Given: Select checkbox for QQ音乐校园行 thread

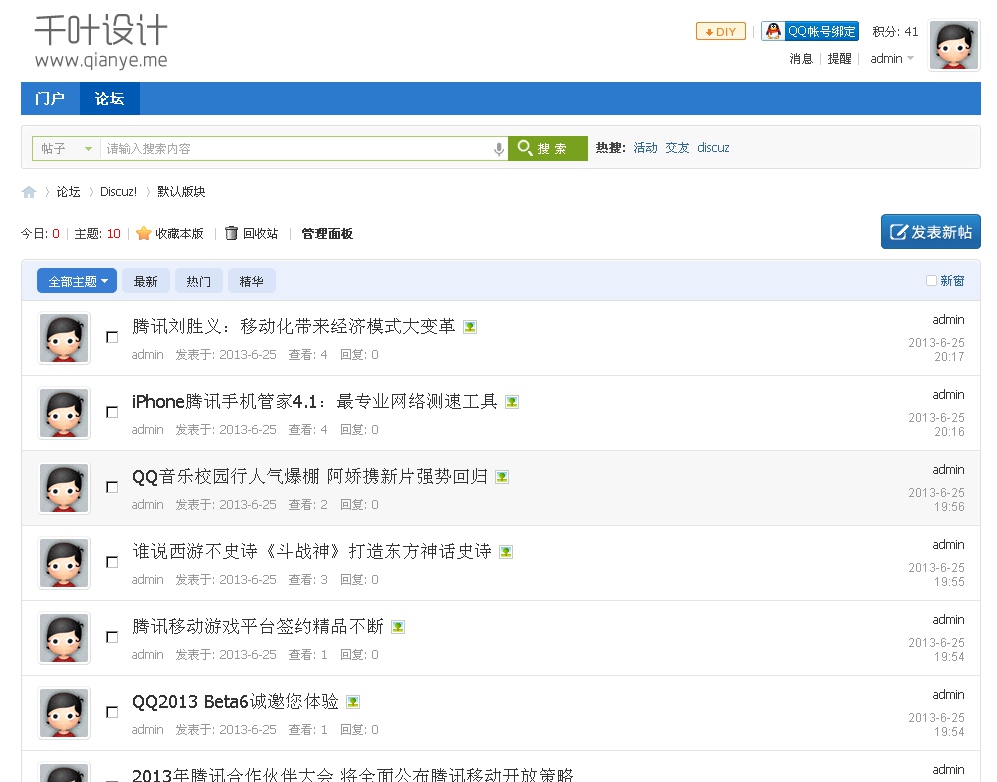Looking at the screenshot, I should [112, 487].
